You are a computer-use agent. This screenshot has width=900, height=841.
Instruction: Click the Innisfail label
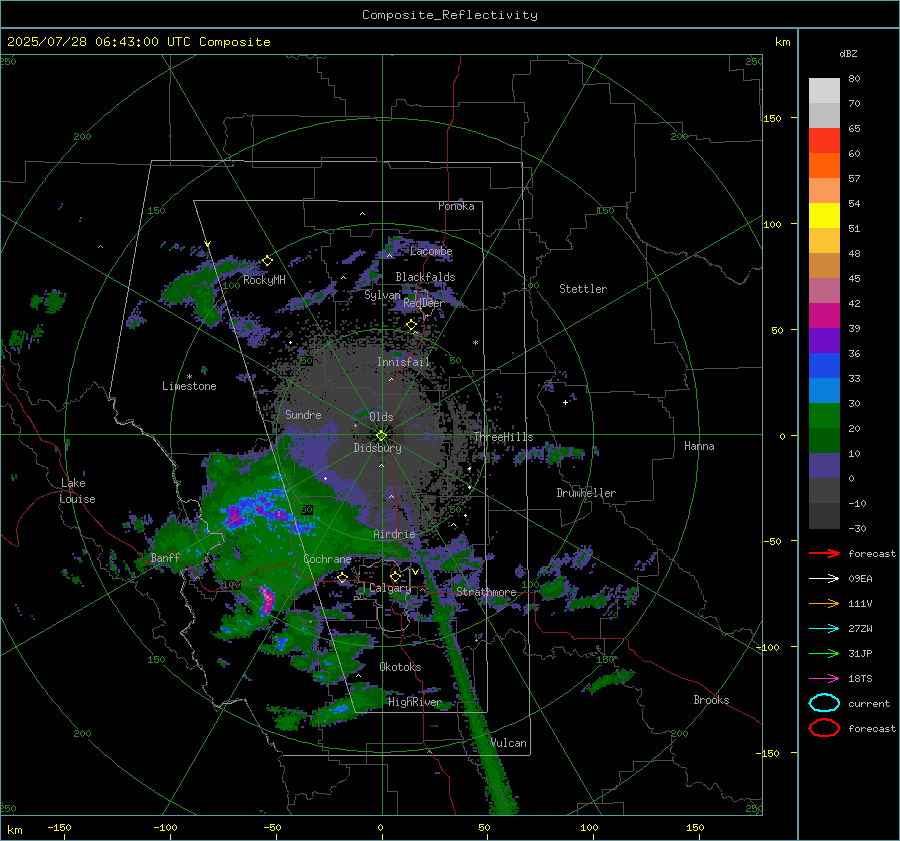404,362
